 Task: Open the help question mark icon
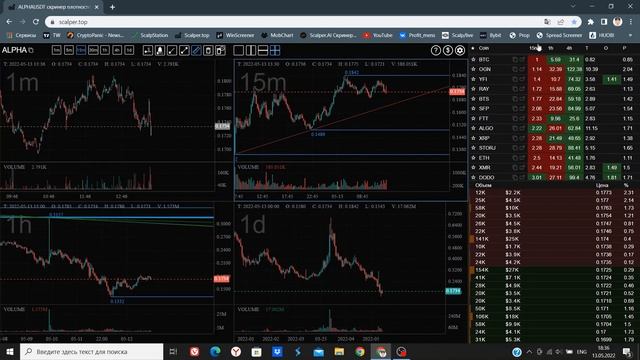point(436,50)
